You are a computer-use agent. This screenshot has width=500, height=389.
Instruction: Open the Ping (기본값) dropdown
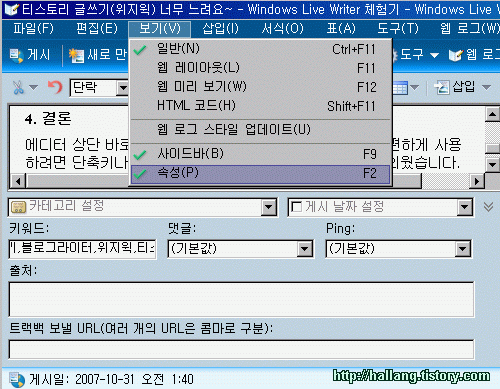pyautogui.click(x=463, y=249)
